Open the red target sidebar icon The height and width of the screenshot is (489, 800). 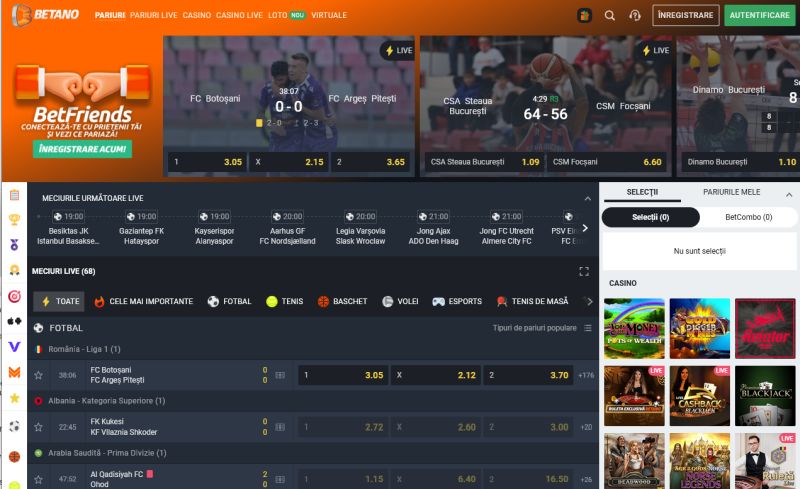point(14,296)
